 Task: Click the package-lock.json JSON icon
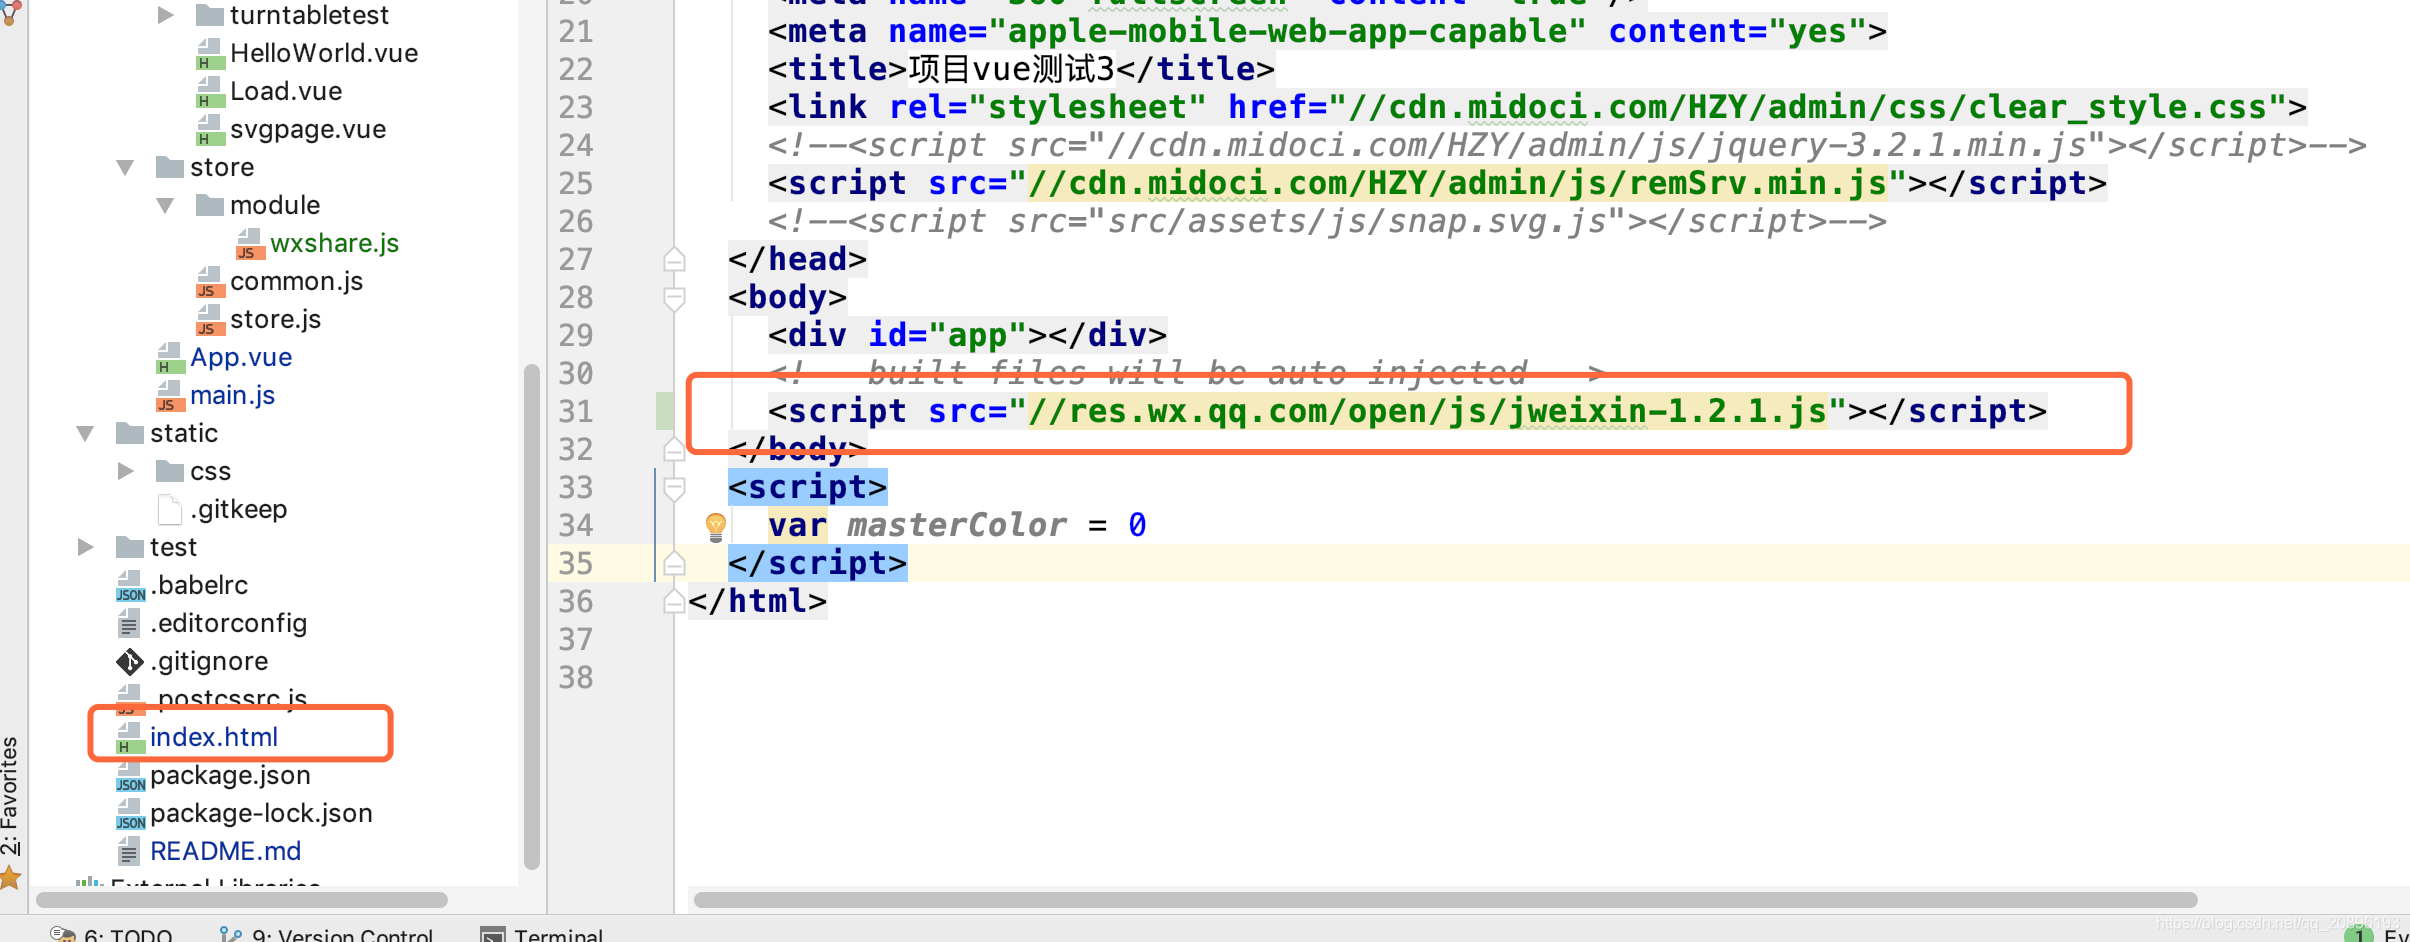coord(130,814)
